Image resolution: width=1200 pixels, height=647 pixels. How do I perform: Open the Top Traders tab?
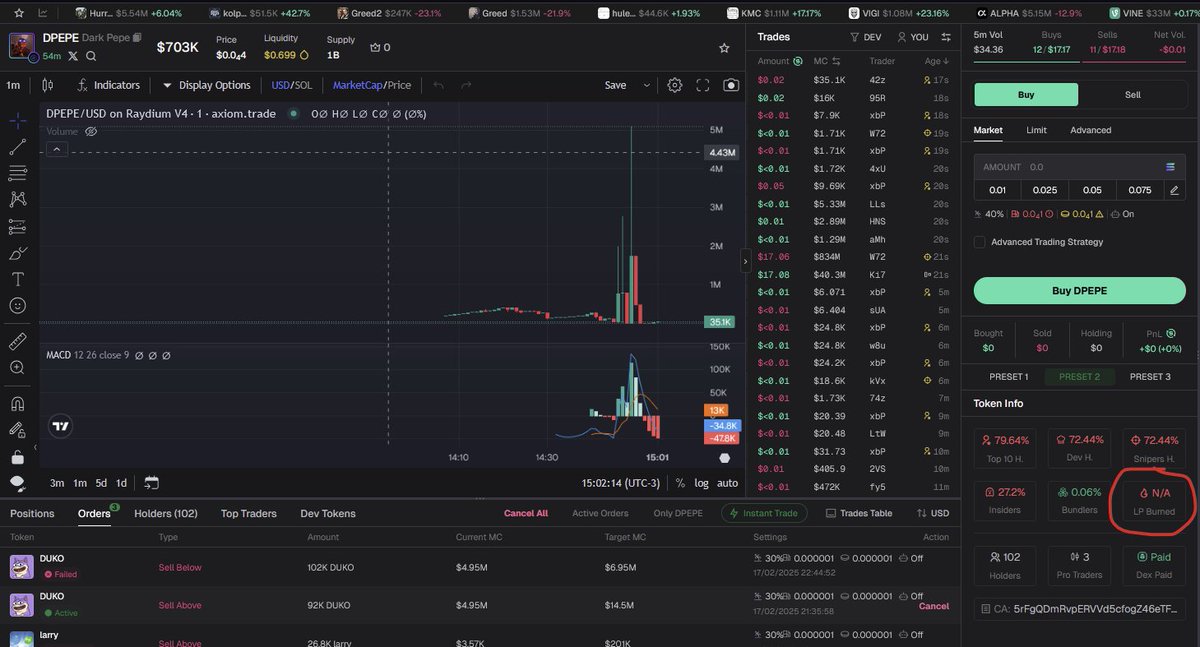pyautogui.click(x=249, y=513)
